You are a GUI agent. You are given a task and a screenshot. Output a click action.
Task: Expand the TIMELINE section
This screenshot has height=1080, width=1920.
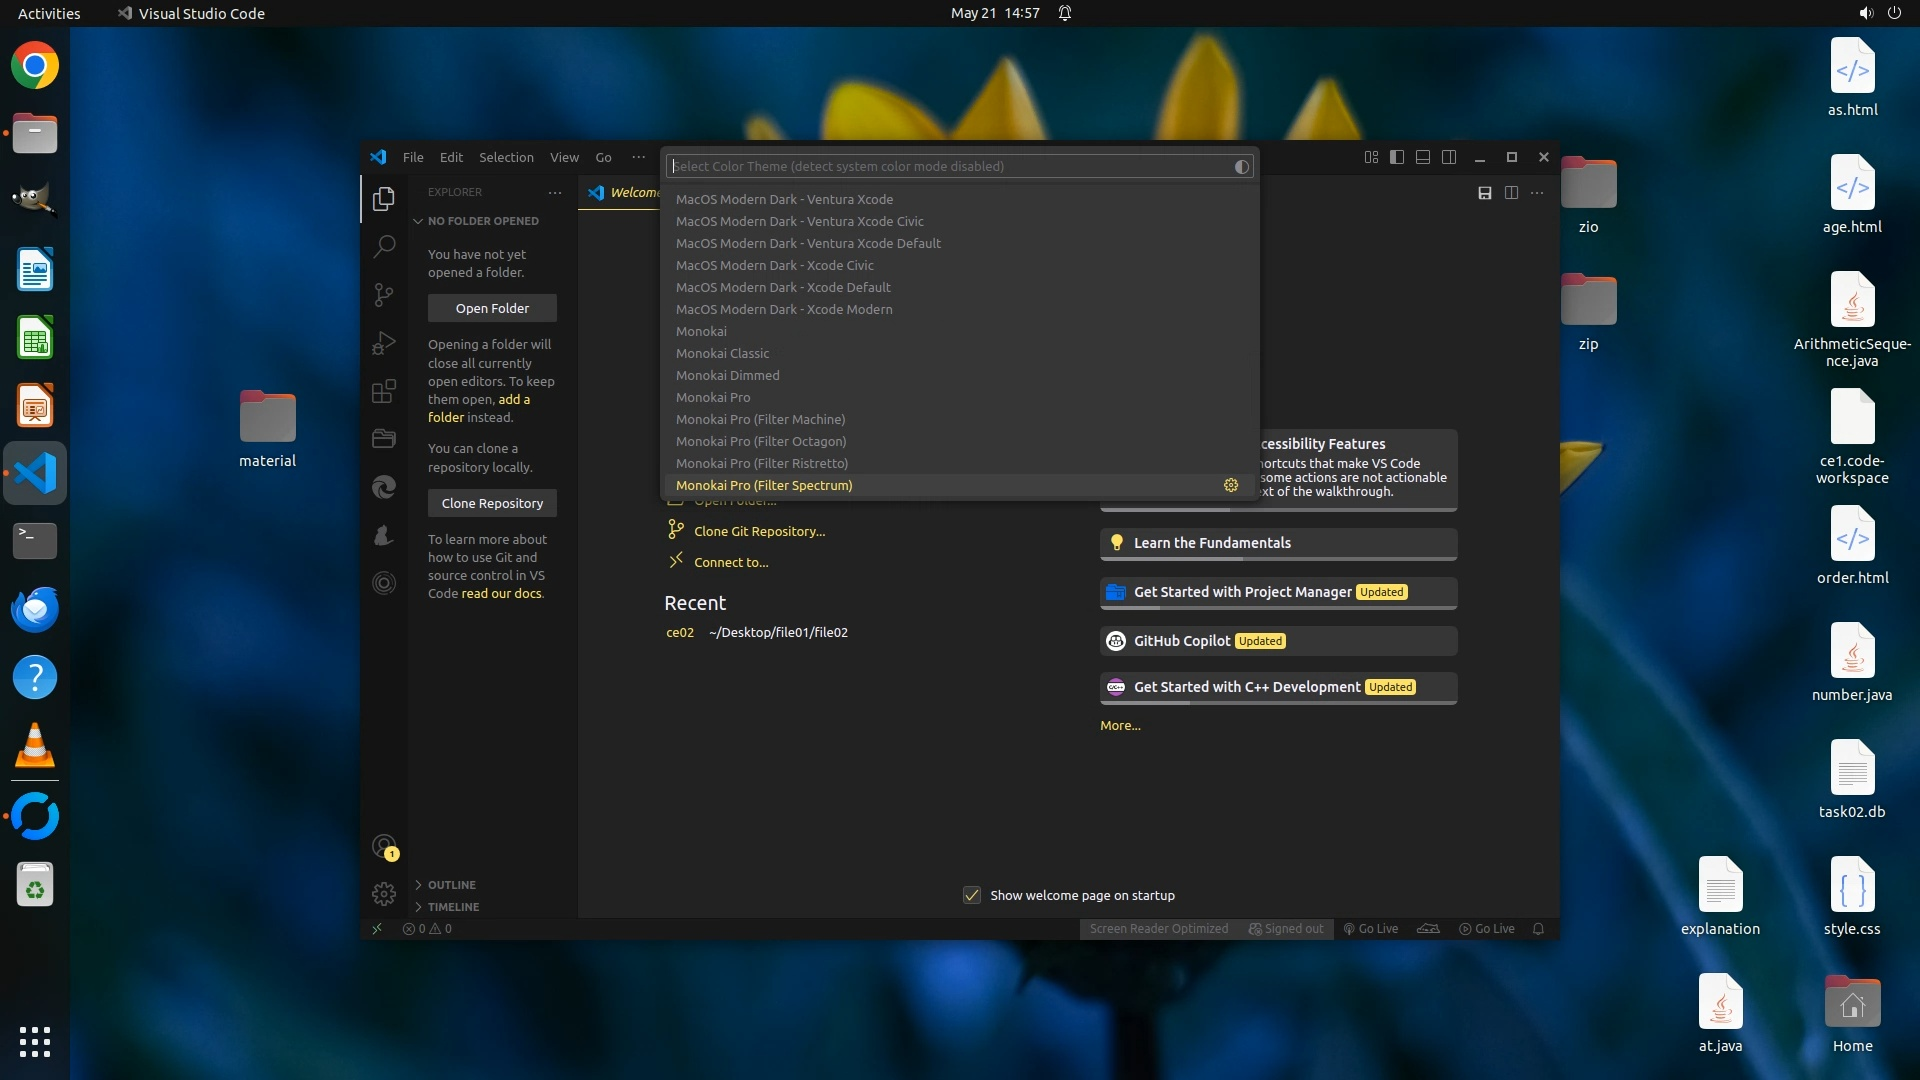pyautogui.click(x=453, y=907)
